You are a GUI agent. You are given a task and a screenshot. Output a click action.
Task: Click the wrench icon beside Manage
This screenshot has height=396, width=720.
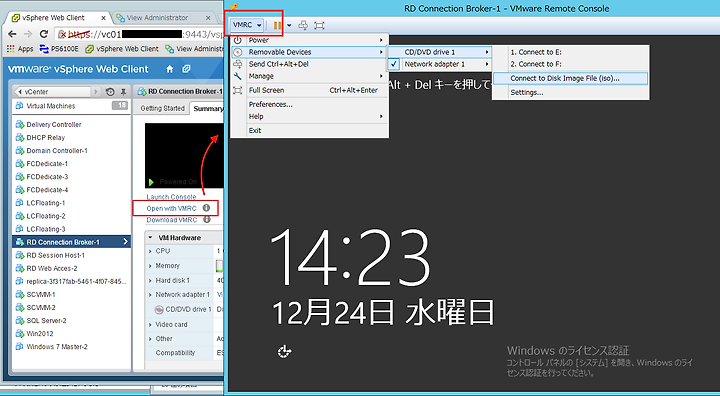tap(238, 76)
